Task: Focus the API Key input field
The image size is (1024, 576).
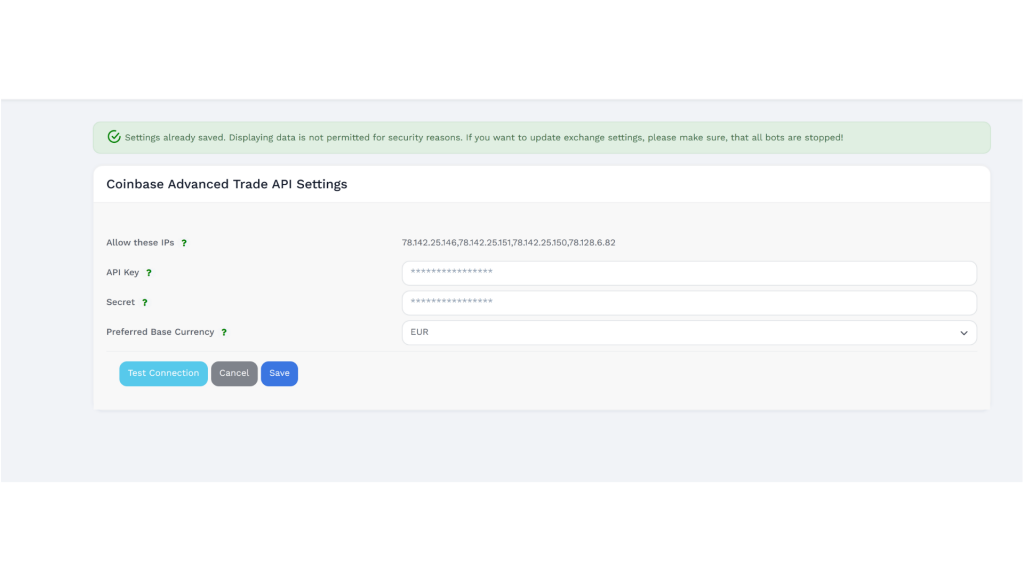Action: pos(689,273)
